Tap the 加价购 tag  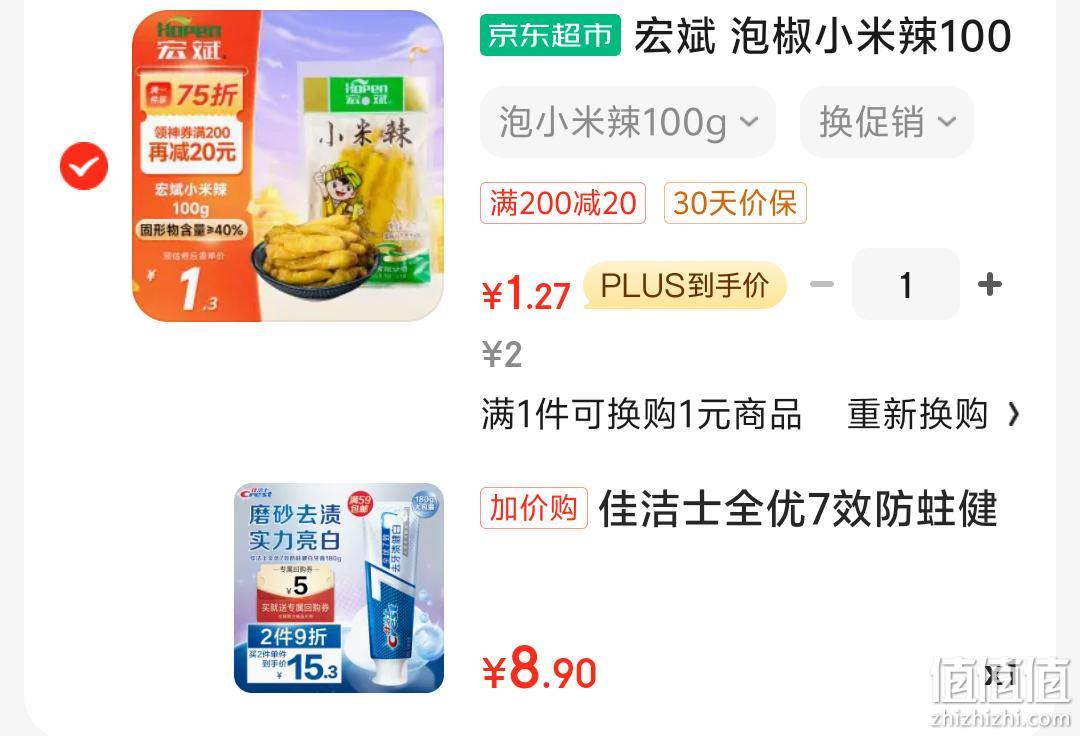534,508
